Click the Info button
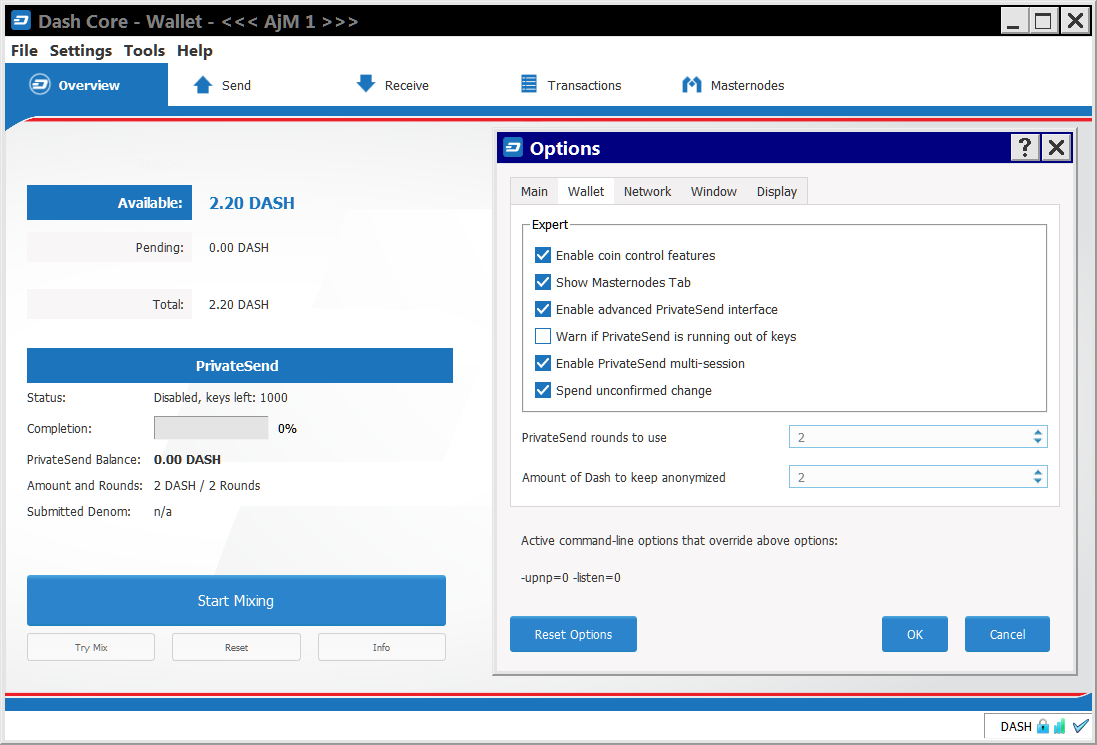The image size is (1097, 745). click(x=381, y=647)
